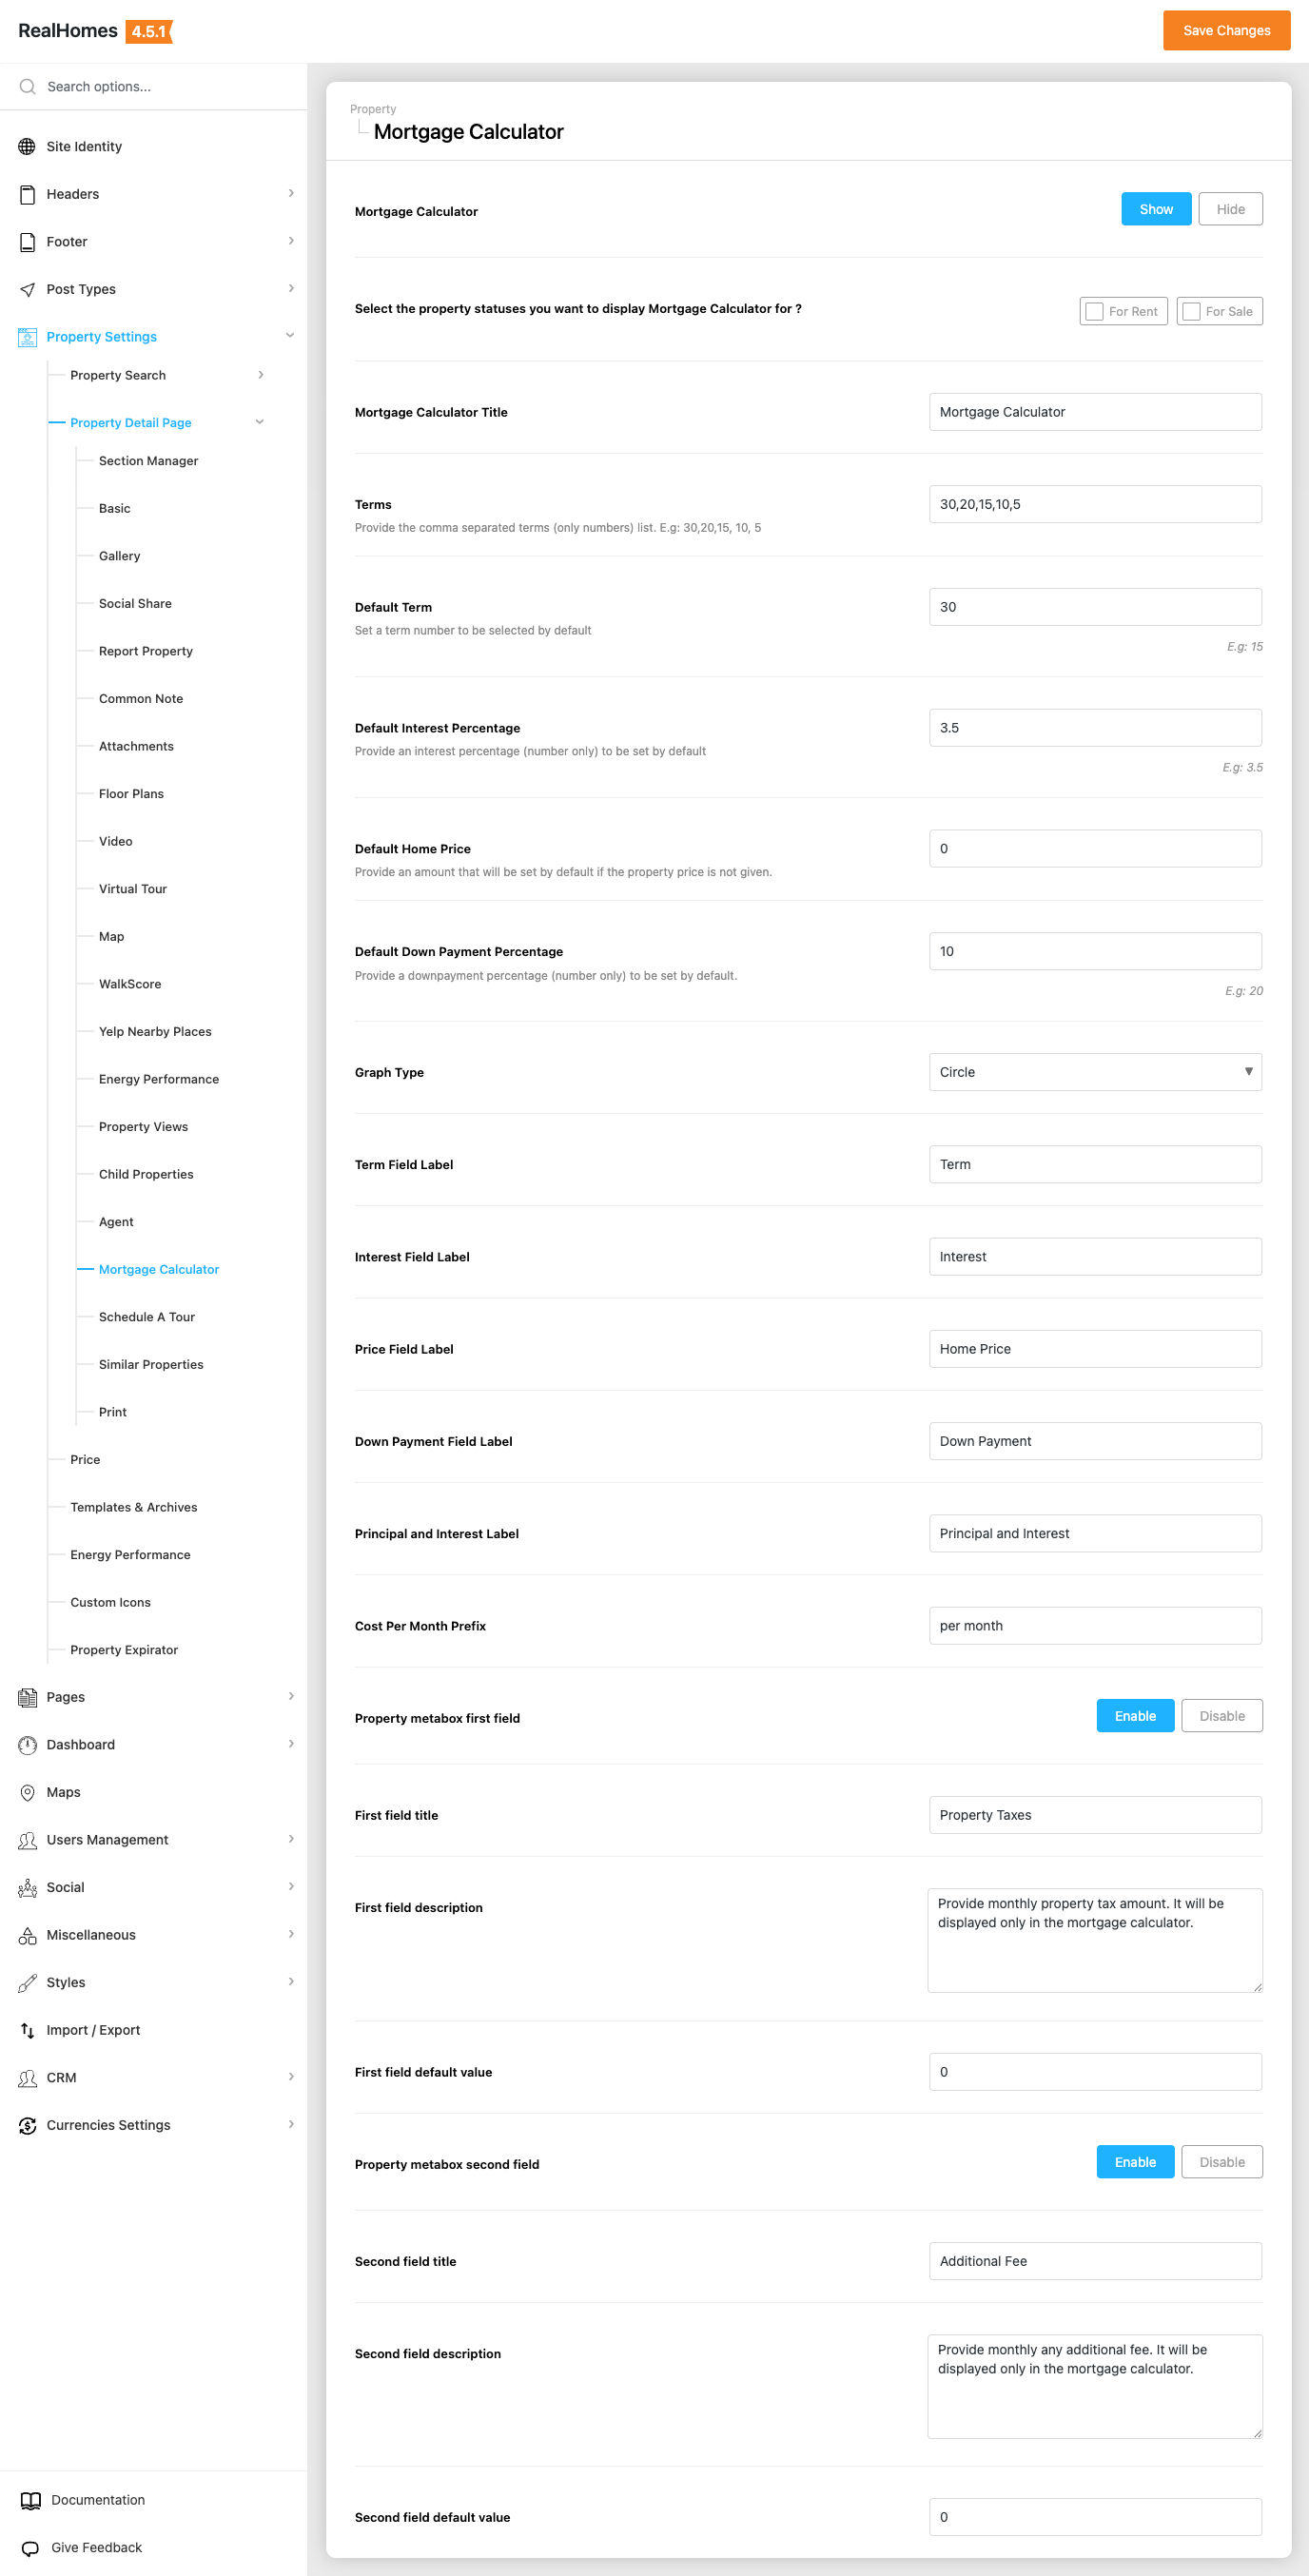
Task: Collapse the Property Detail Page submenu
Action: pyautogui.click(x=260, y=423)
